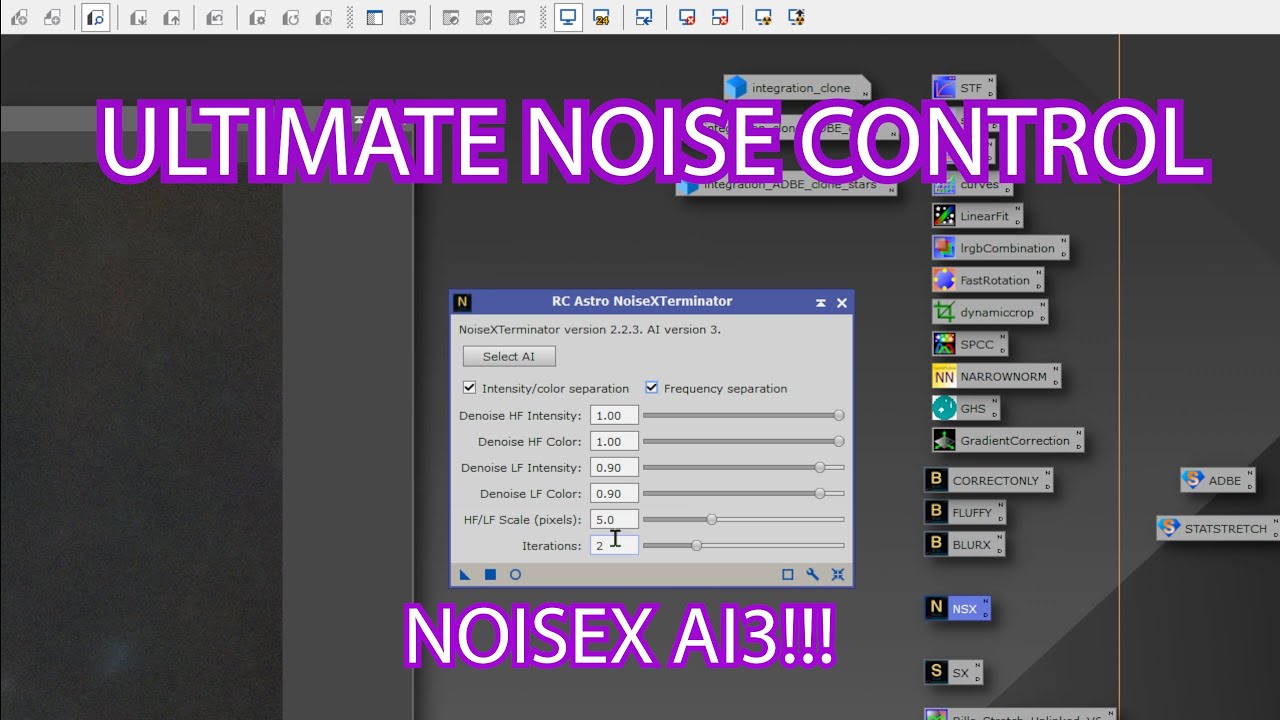Select the LinearFit process icon
Viewport: 1280px width, 720px height.
click(977, 216)
